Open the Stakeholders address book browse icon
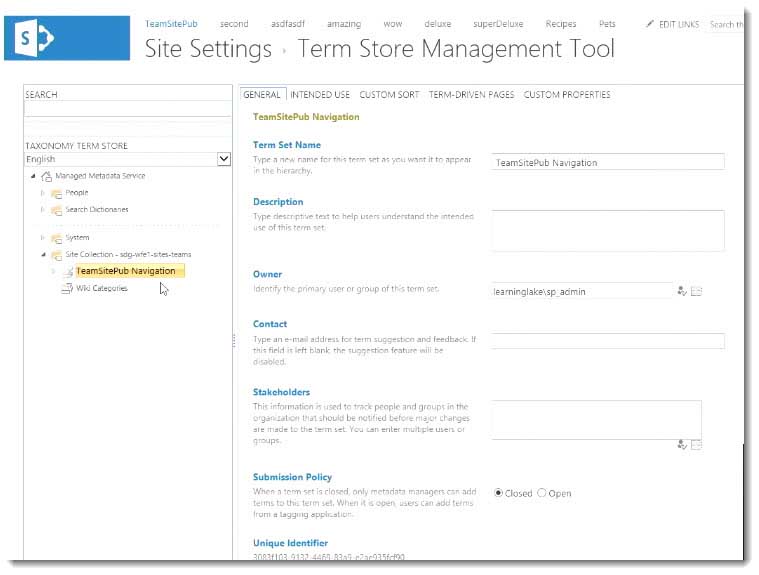The width and height of the screenshot is (759, 575). point(696,445)
